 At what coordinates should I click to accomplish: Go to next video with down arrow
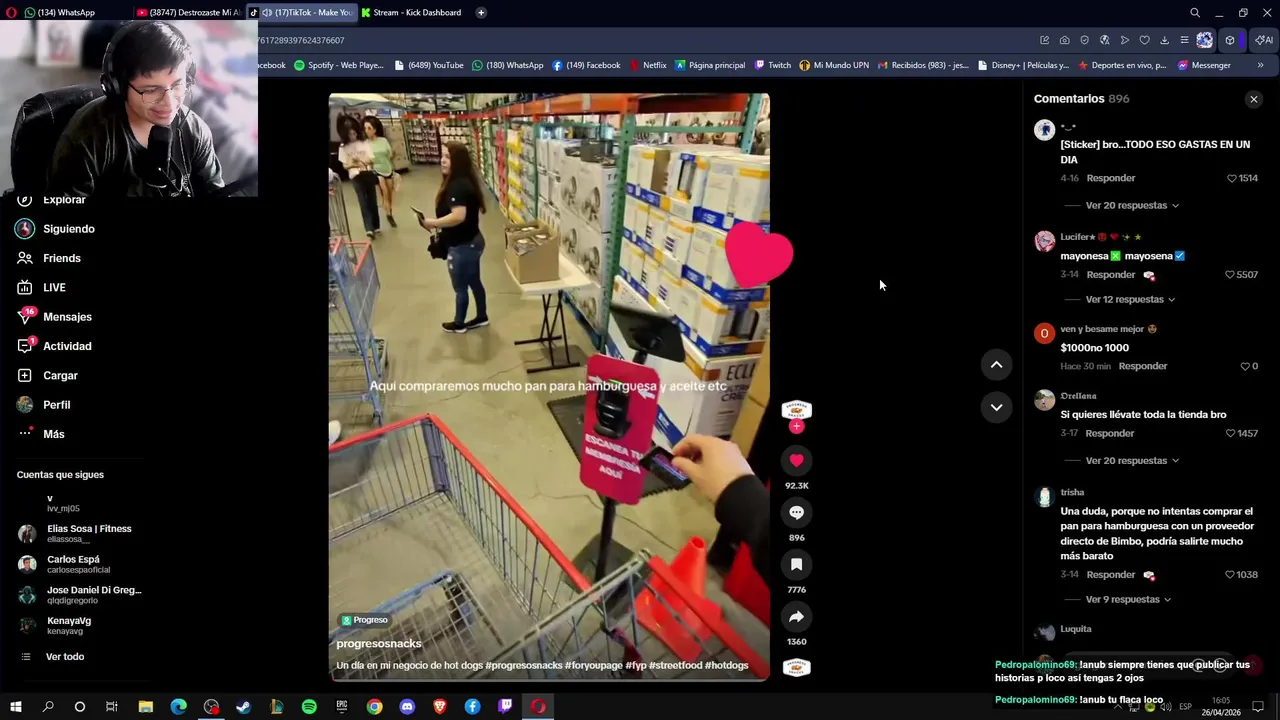coord(996,407)
